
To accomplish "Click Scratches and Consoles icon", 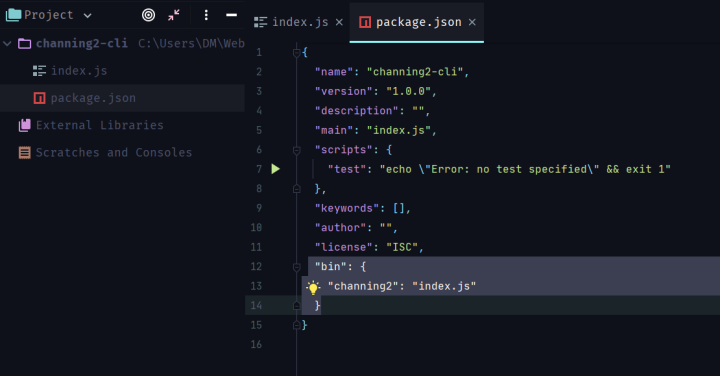I will pos(25,152).
